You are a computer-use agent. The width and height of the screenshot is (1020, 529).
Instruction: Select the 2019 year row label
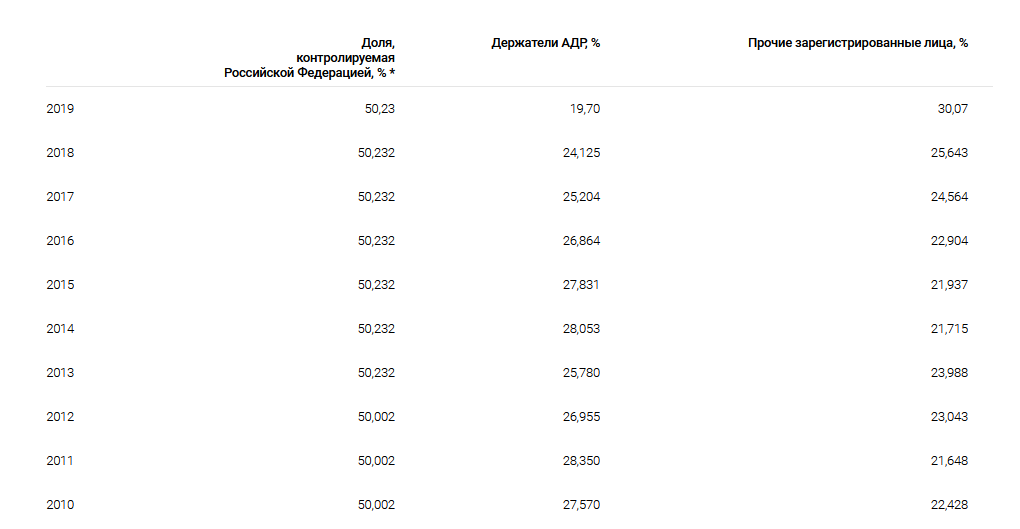point(60,109)
